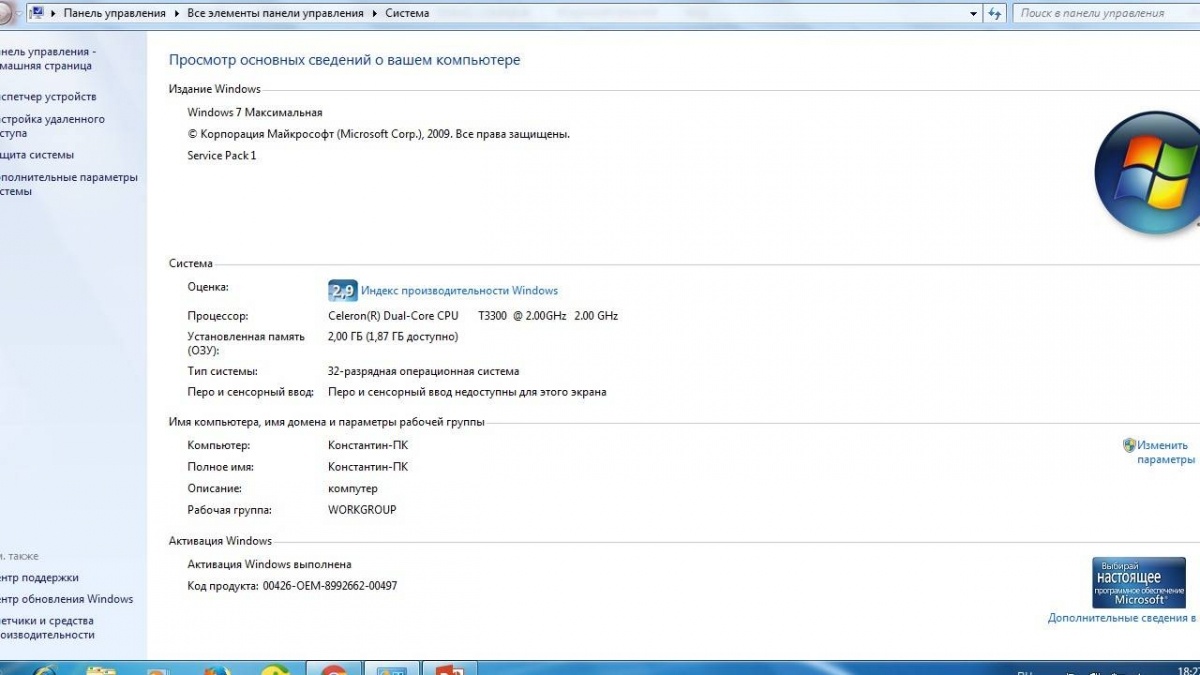
Task: Click the genuine Microsoft software badge
Action: [1138, 583]
